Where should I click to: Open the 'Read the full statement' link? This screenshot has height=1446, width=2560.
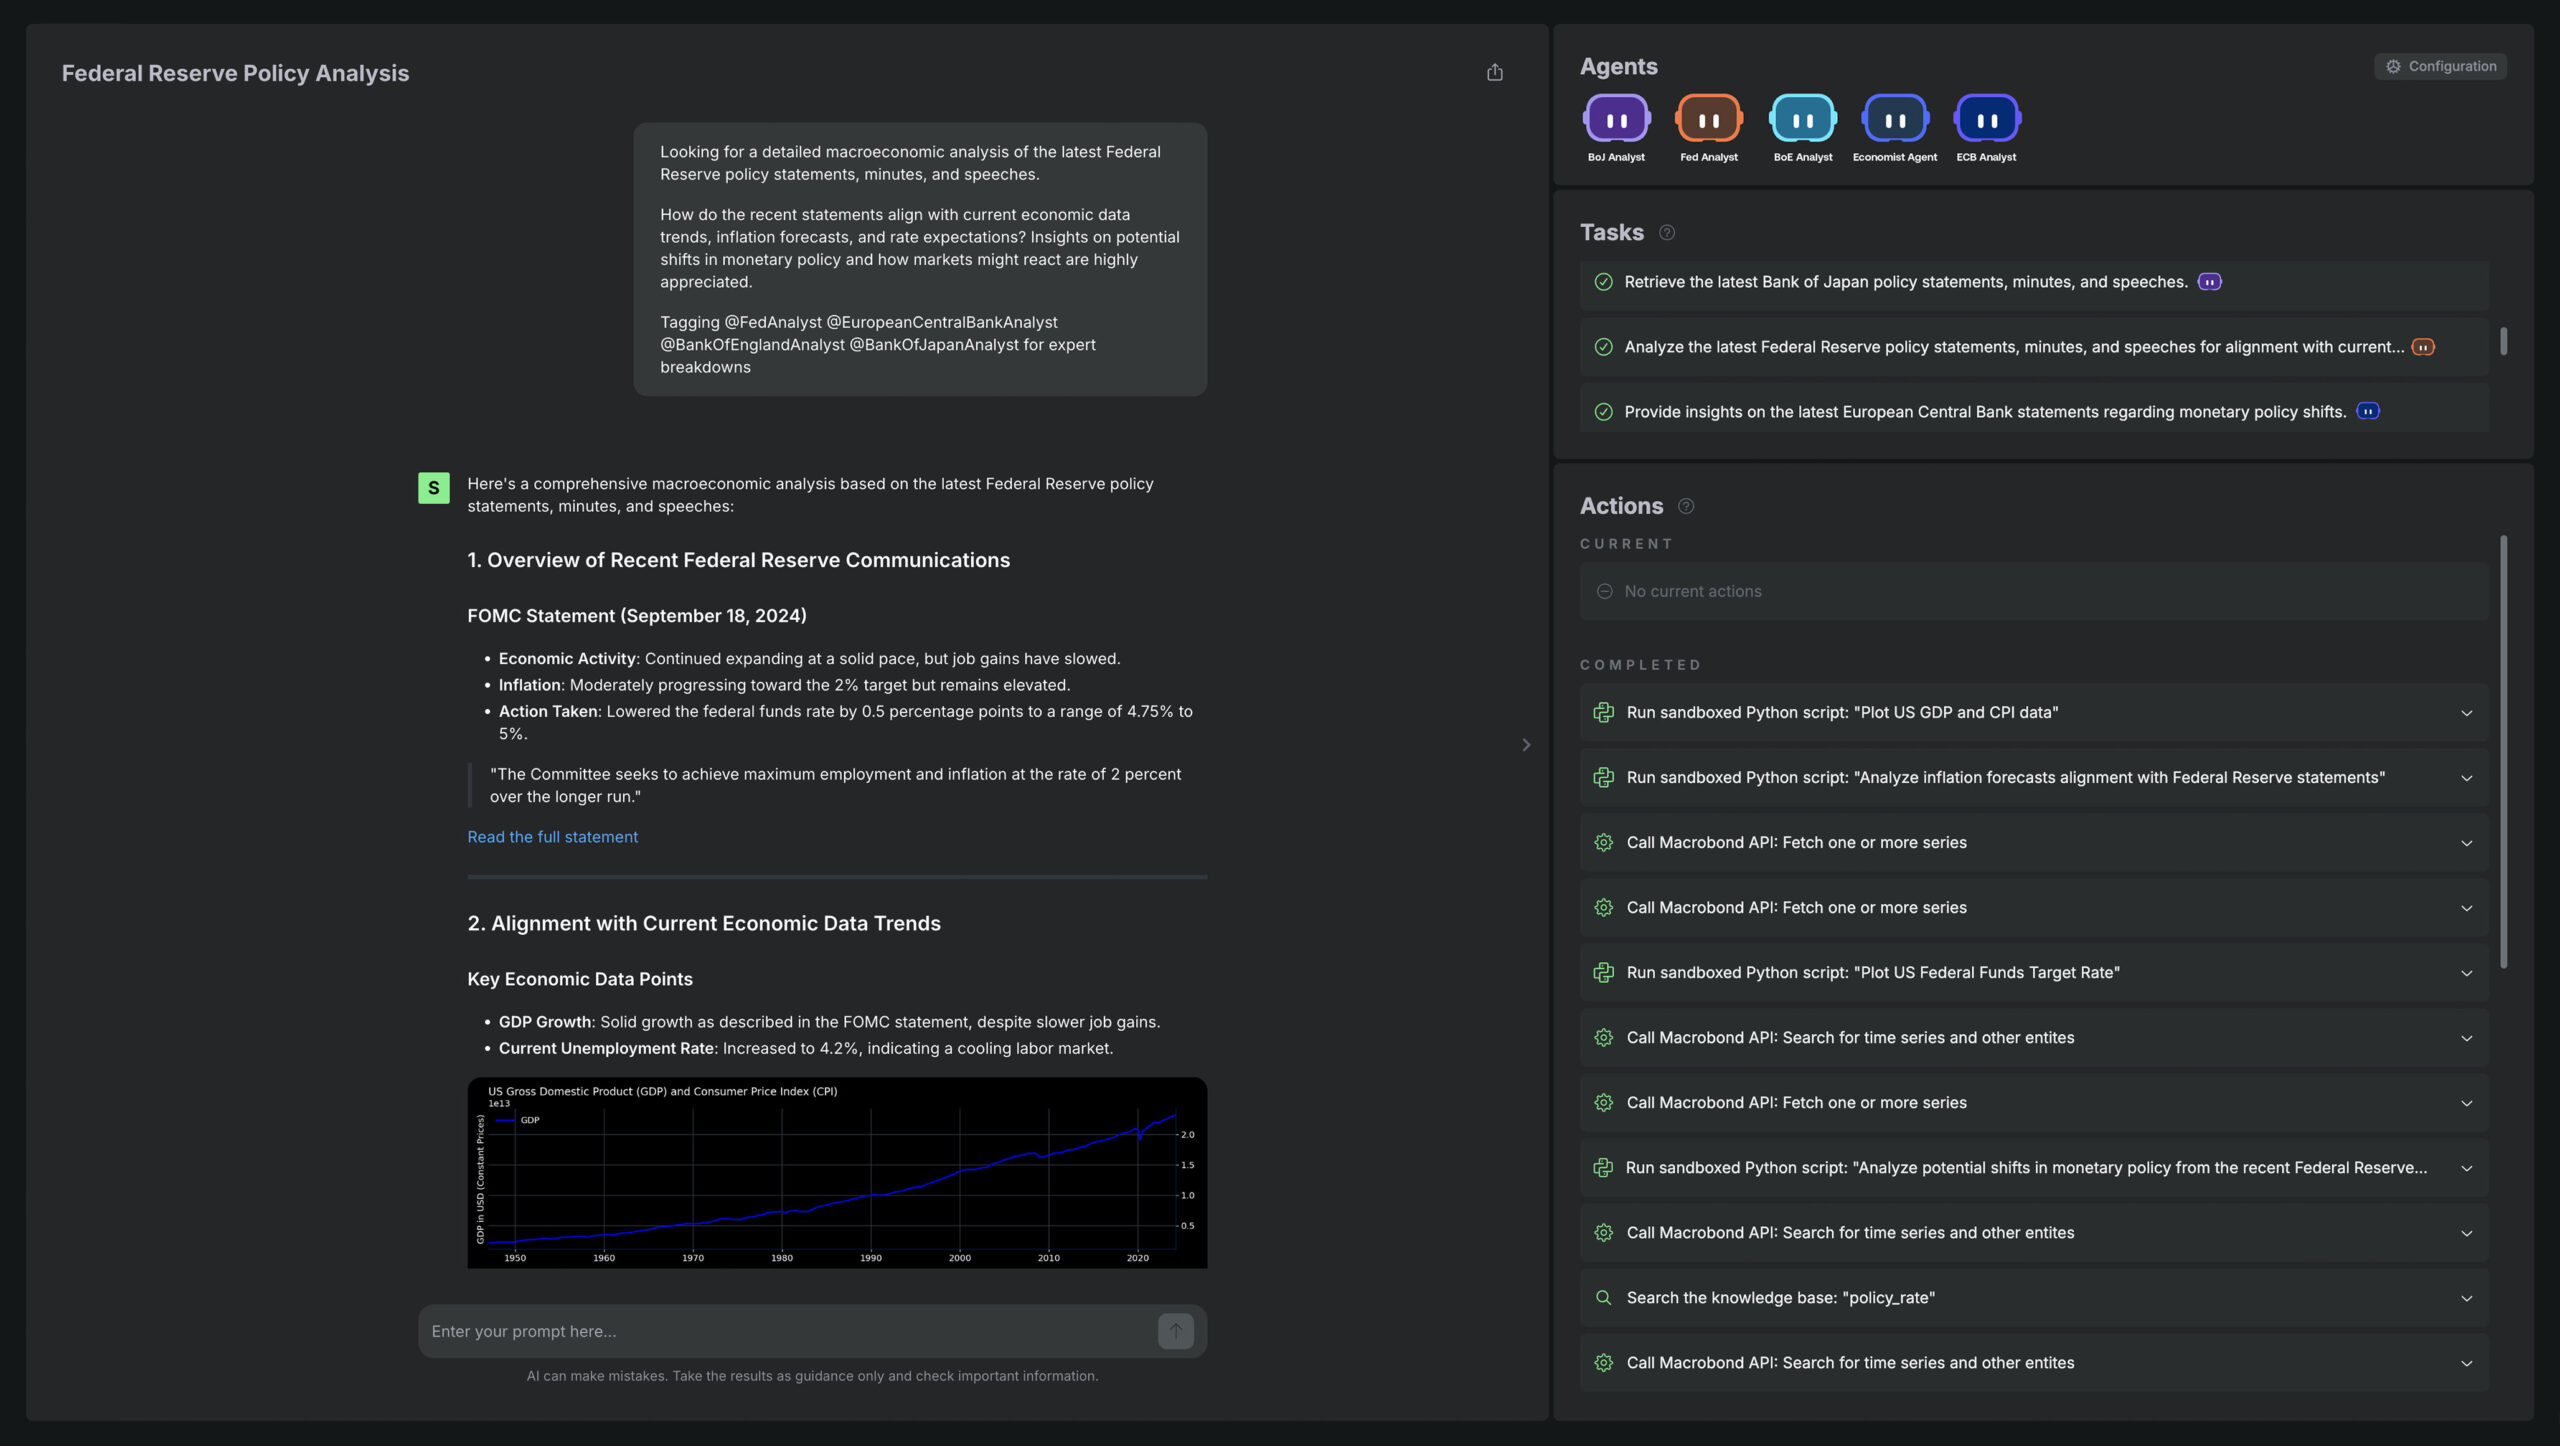pos(552,837)
